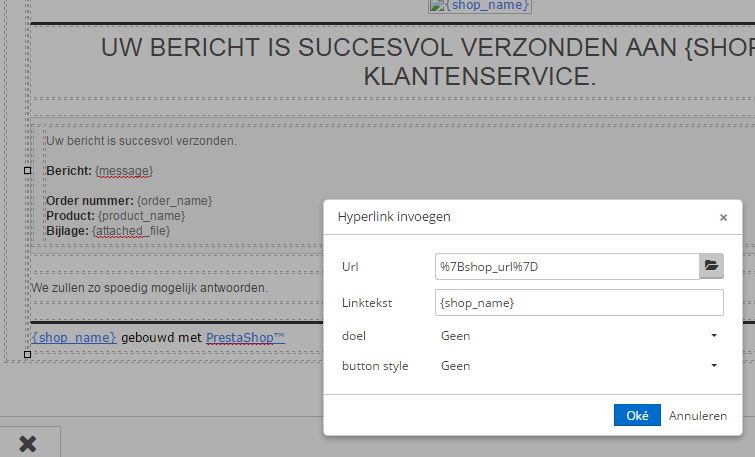The height and width of the screenshot is (457, 755).
Task: Focus the Linktekst input field
Action: tap(579, 302)
